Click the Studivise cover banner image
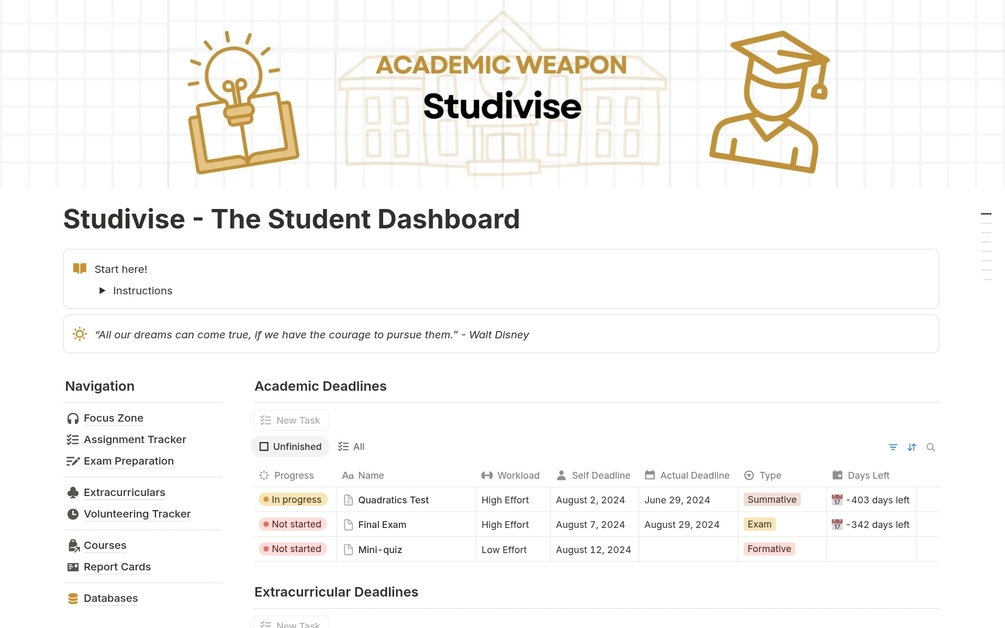This screenshot has width=1005, height=628. 502,94
